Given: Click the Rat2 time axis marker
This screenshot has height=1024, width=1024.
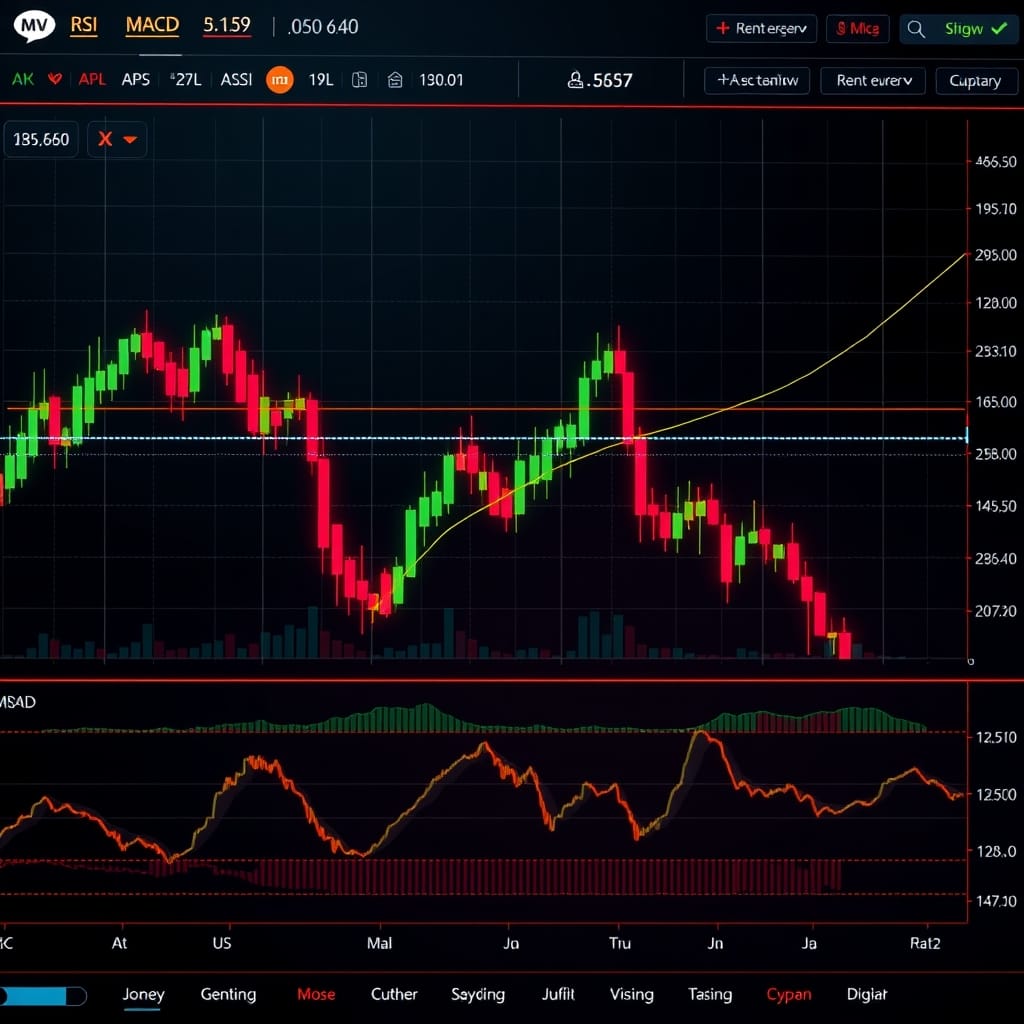Looking at the screenshot, I should coord(925,943).
